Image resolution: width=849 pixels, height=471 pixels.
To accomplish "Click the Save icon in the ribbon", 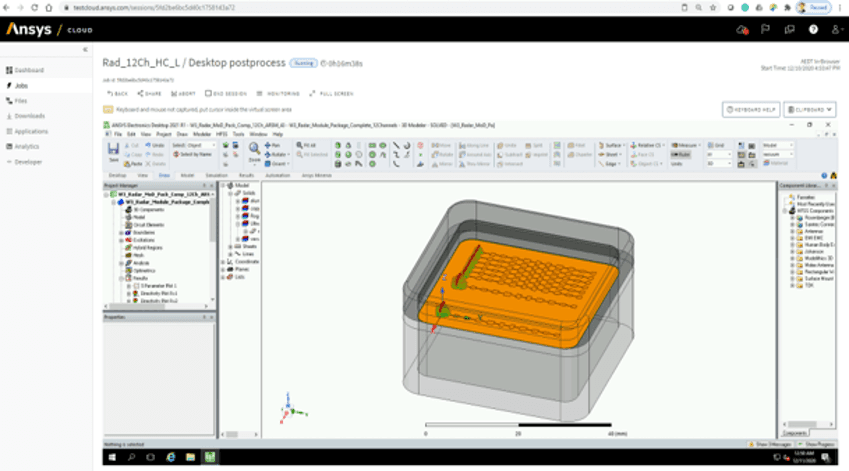I will click(x=114, y=152).
